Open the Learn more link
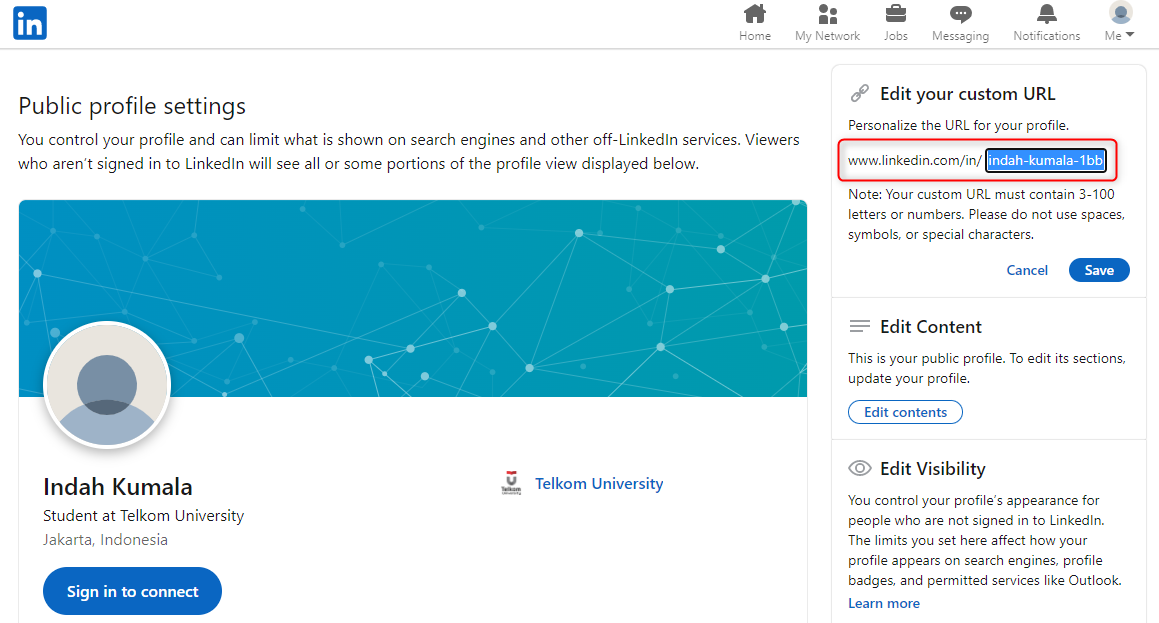This screenshot has width=1159, height=623. (x=883, y=603)
